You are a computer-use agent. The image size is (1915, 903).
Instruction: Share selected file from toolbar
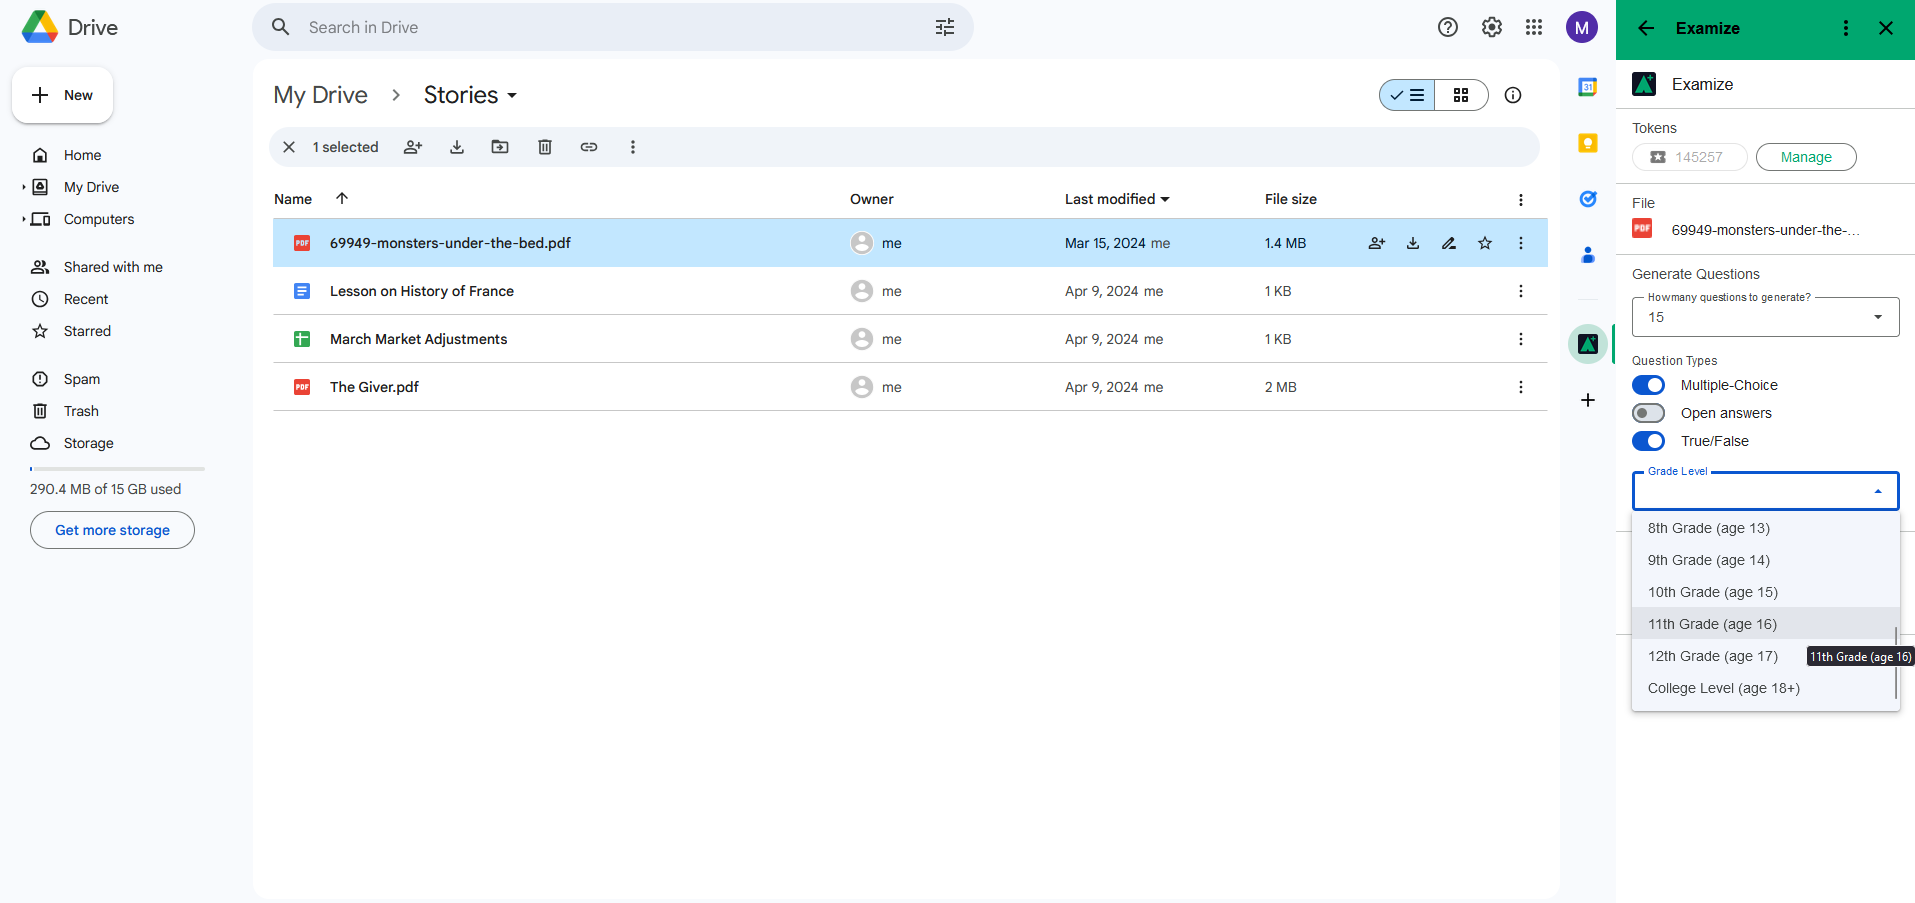point(413,147)
